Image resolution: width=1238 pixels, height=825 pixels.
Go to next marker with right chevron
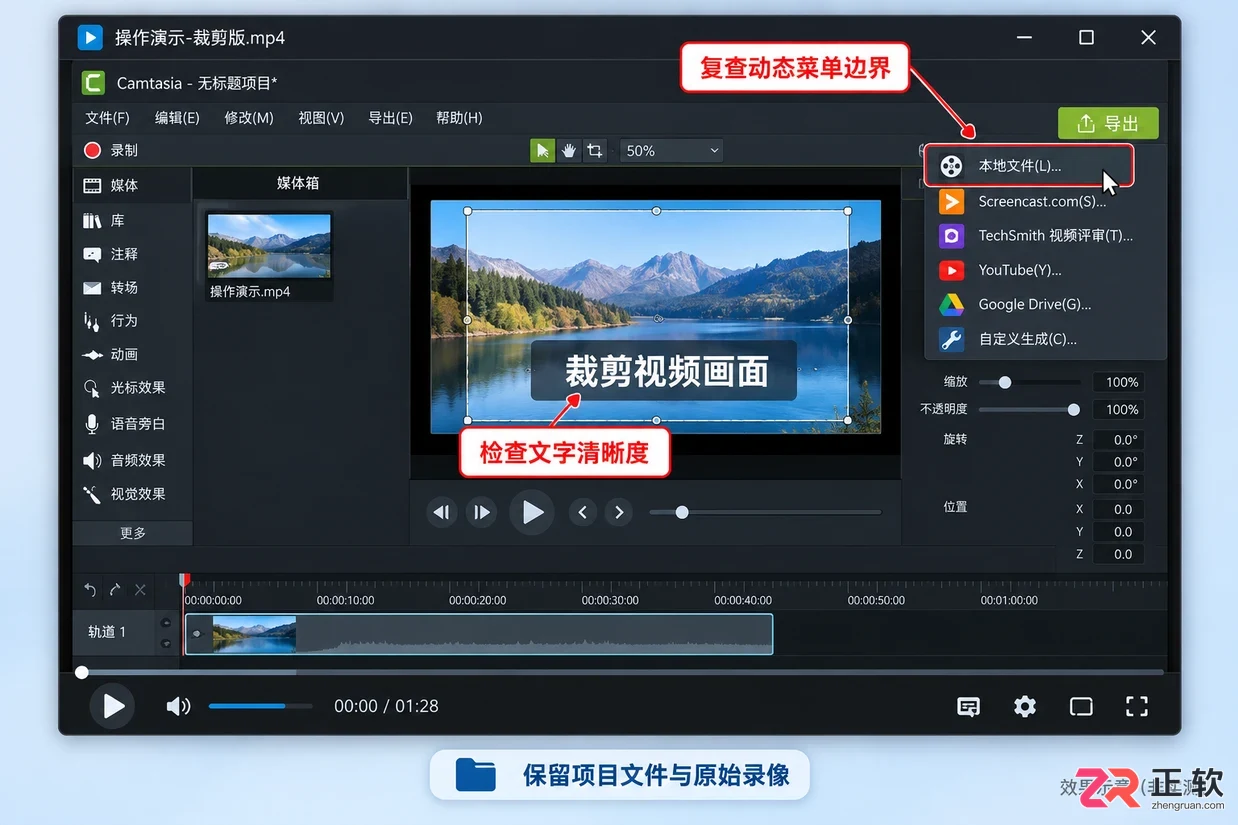(x=619, y=513)
